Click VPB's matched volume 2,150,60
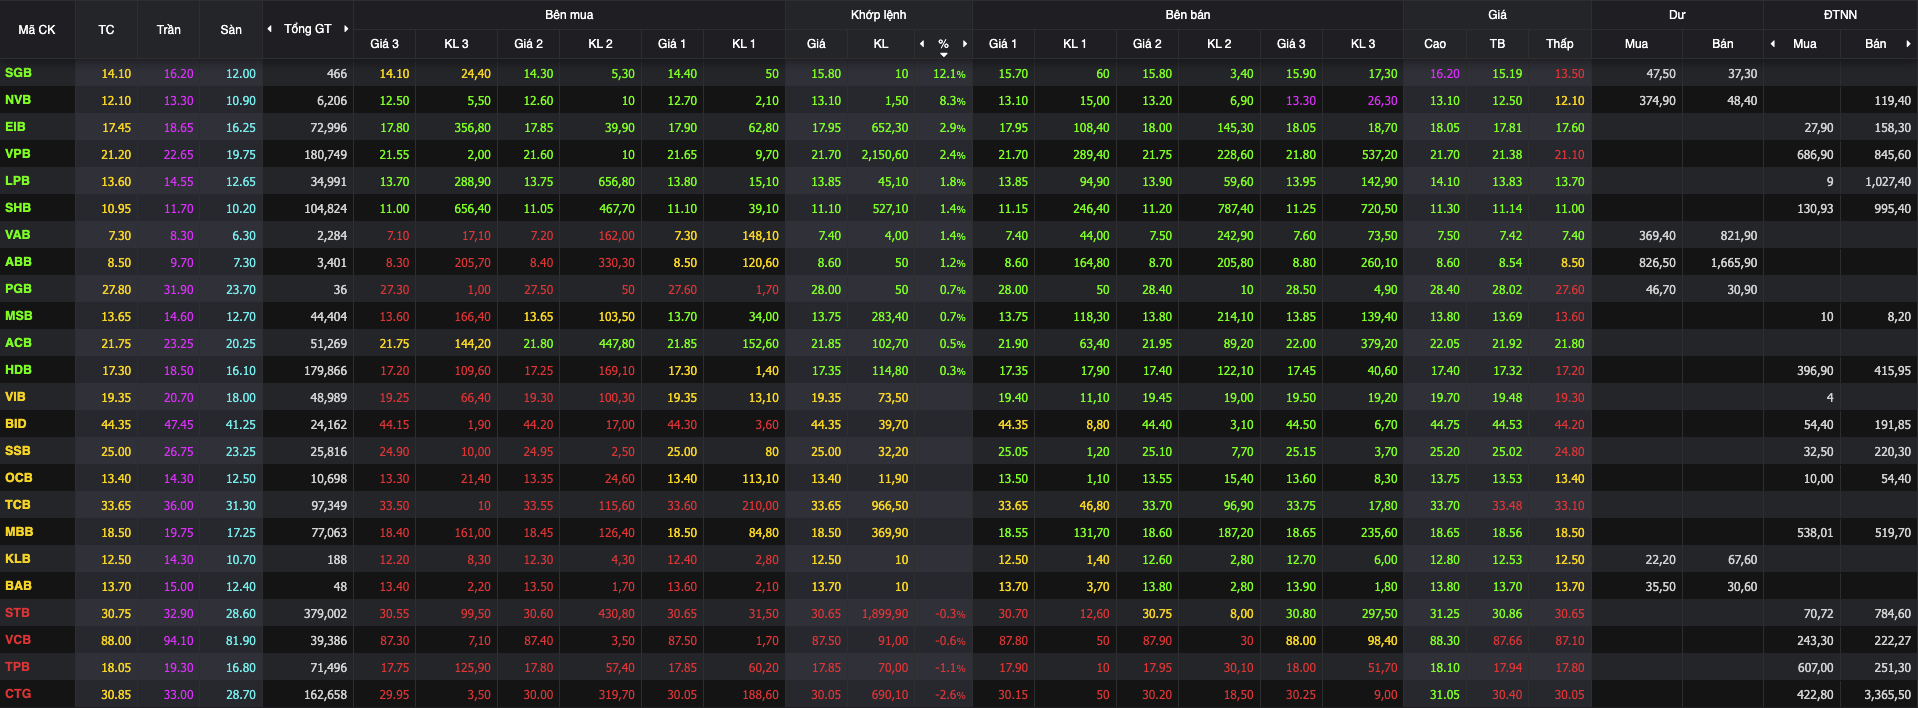This screenshot has width=1918, height=708. click(x=885, y=155)
